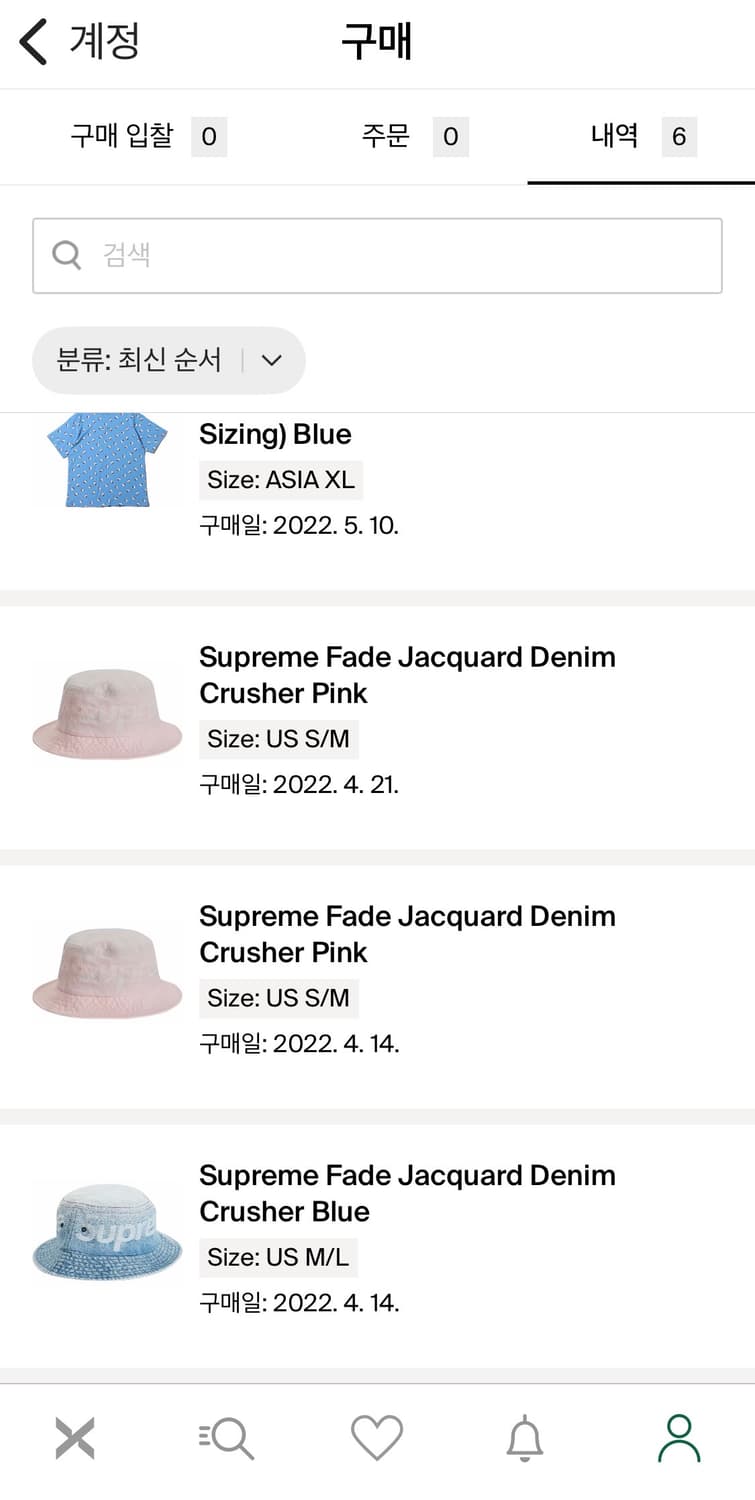This screenshot has width=755, height=1500.
Task: Open favorites heart icon
Action: point(377,1439)
